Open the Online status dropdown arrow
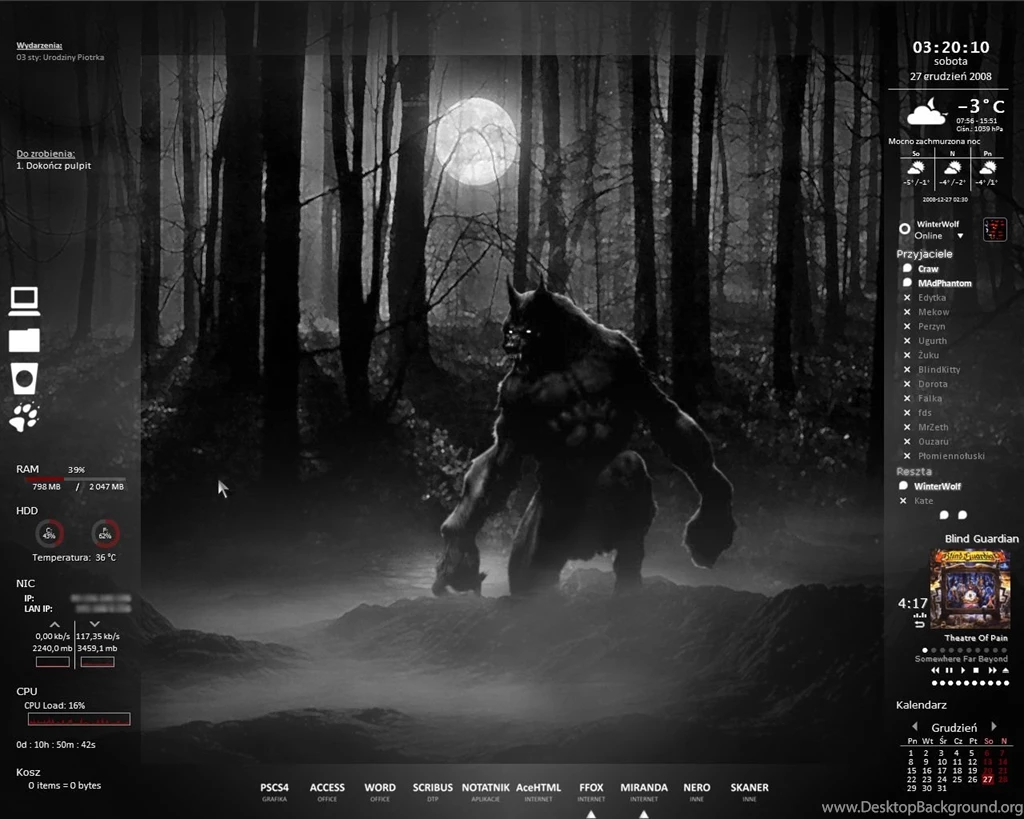 tap(960, 236)
